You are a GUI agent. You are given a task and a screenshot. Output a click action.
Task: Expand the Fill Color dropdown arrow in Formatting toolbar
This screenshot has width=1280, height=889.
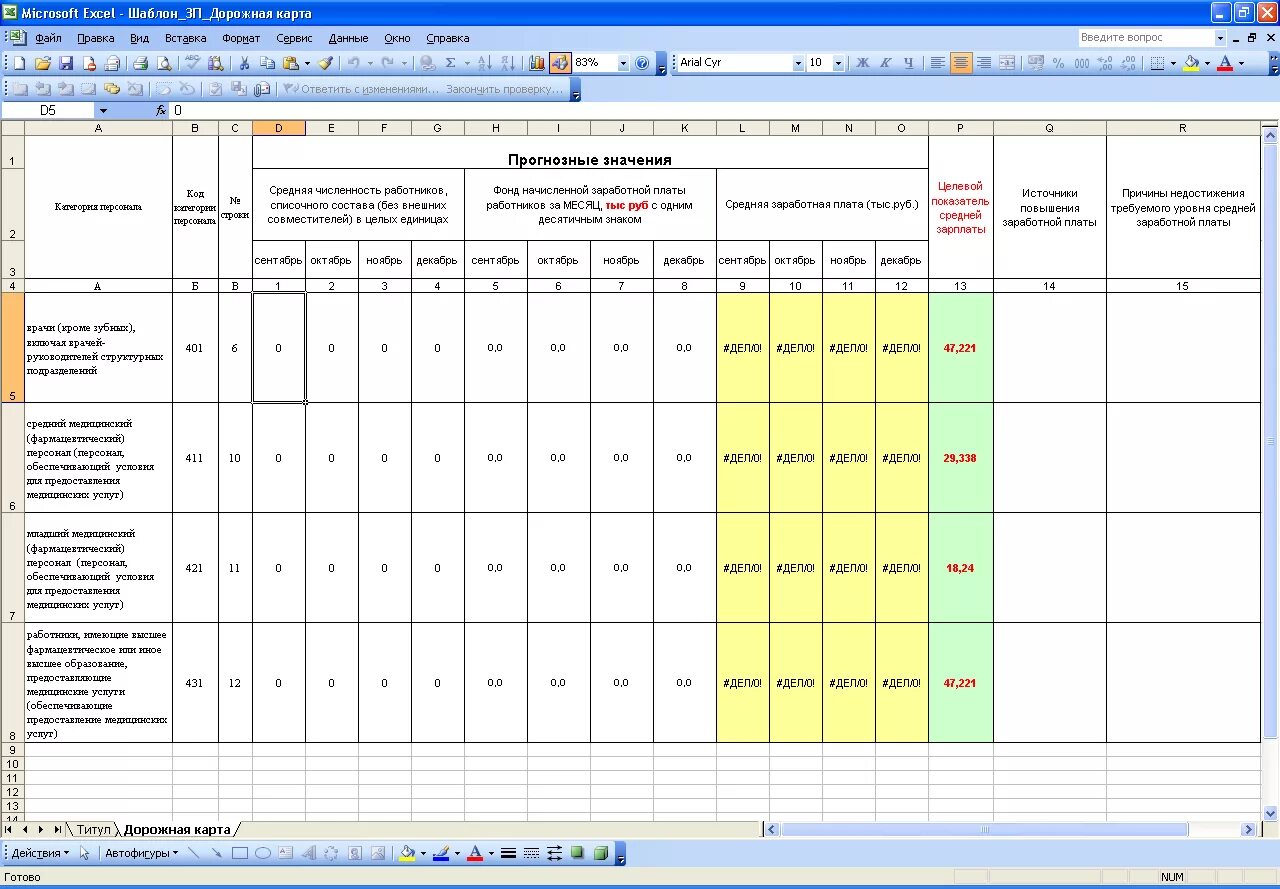[1208, 63]
